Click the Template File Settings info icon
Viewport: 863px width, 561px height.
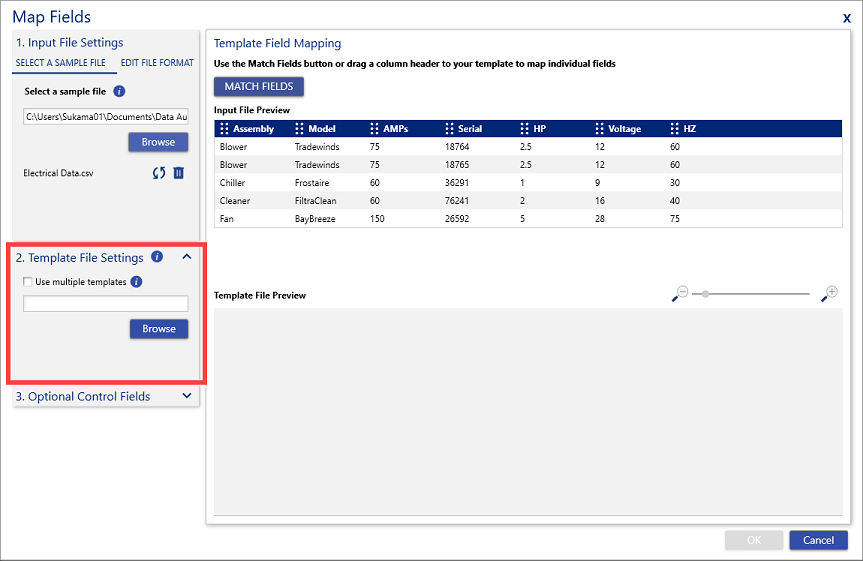[157, 257]
